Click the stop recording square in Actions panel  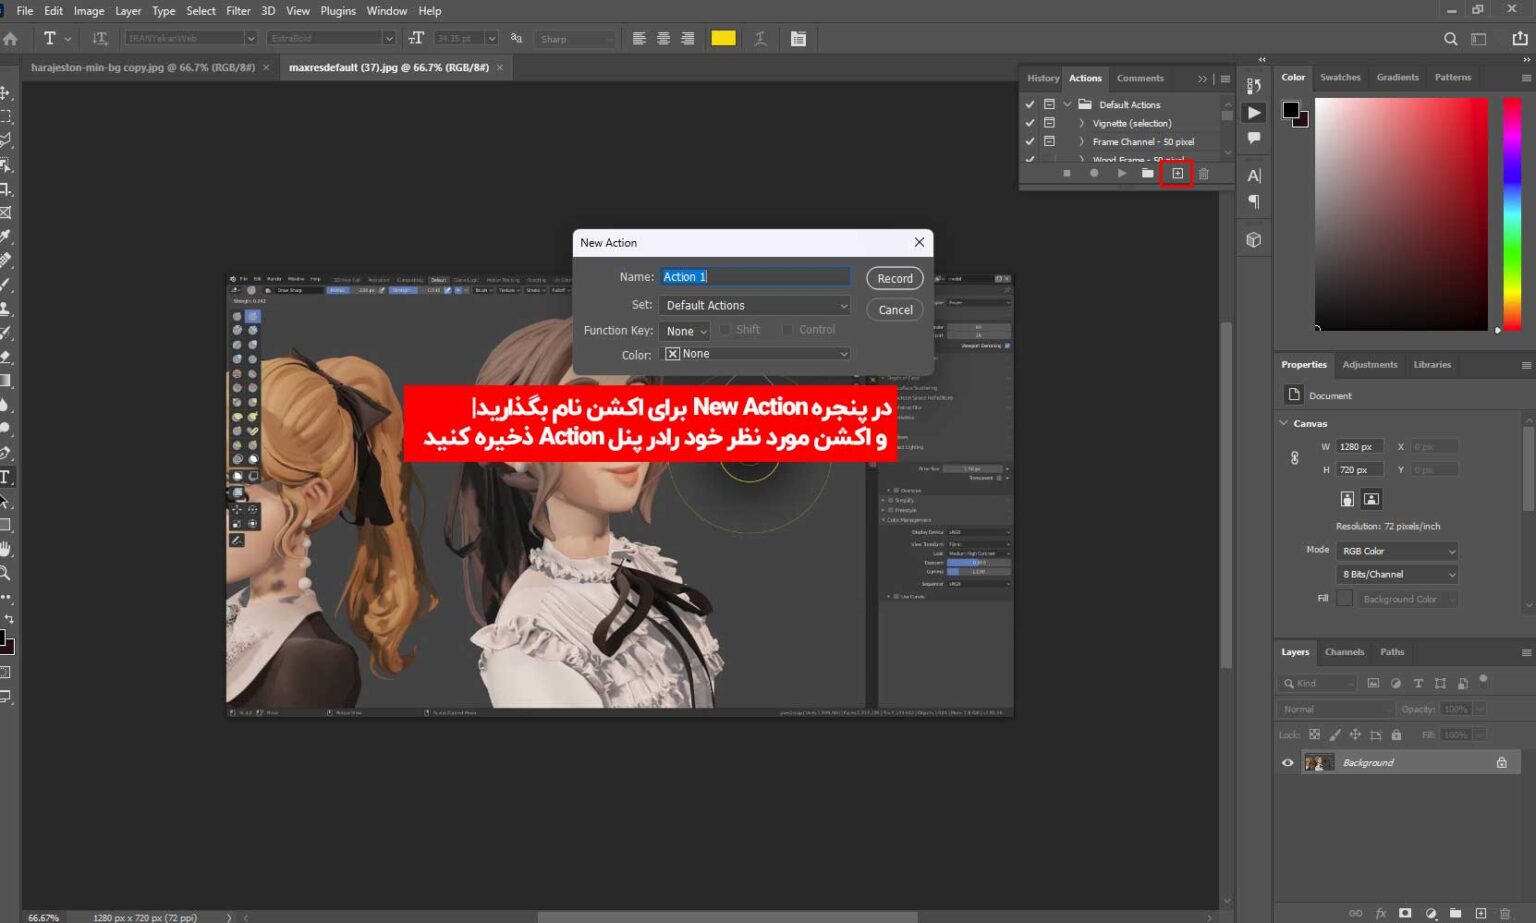tap(1067, 174)
